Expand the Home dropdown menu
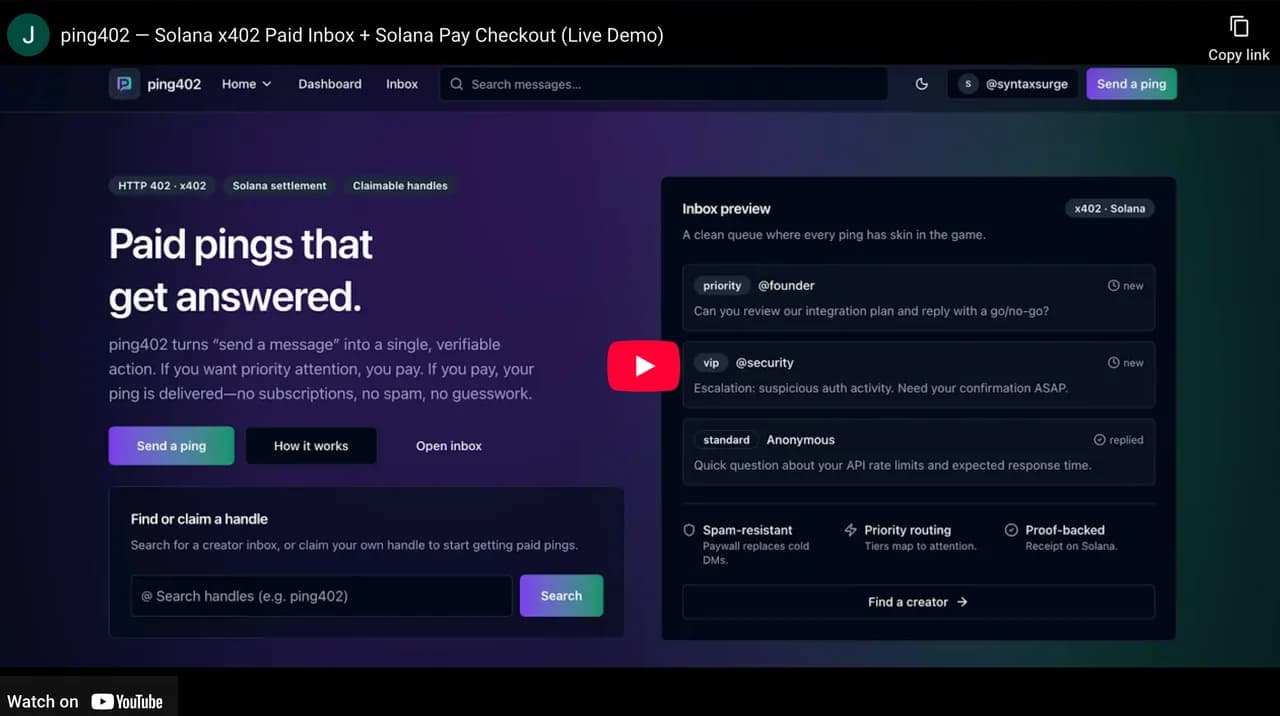 pyautogui.click(x=246, y=84)
